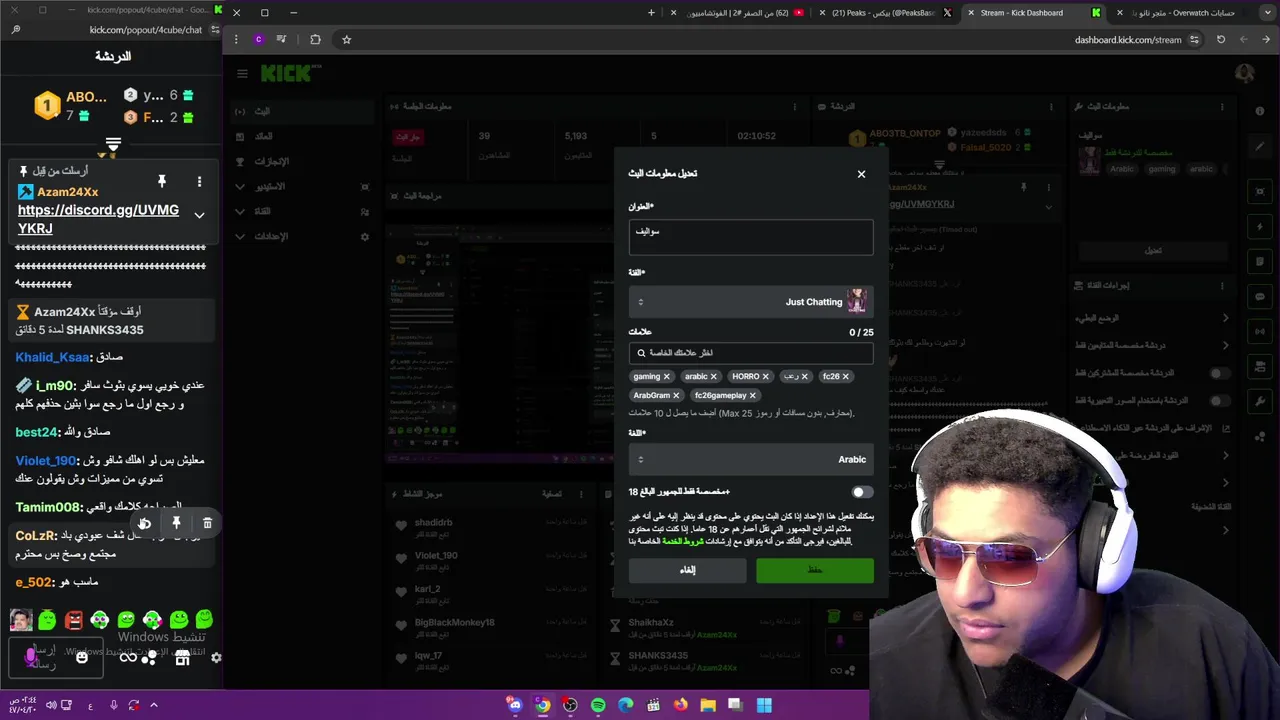Show hidden system tray icons
Screen dimensions: 1280x720
click(154, 705)
